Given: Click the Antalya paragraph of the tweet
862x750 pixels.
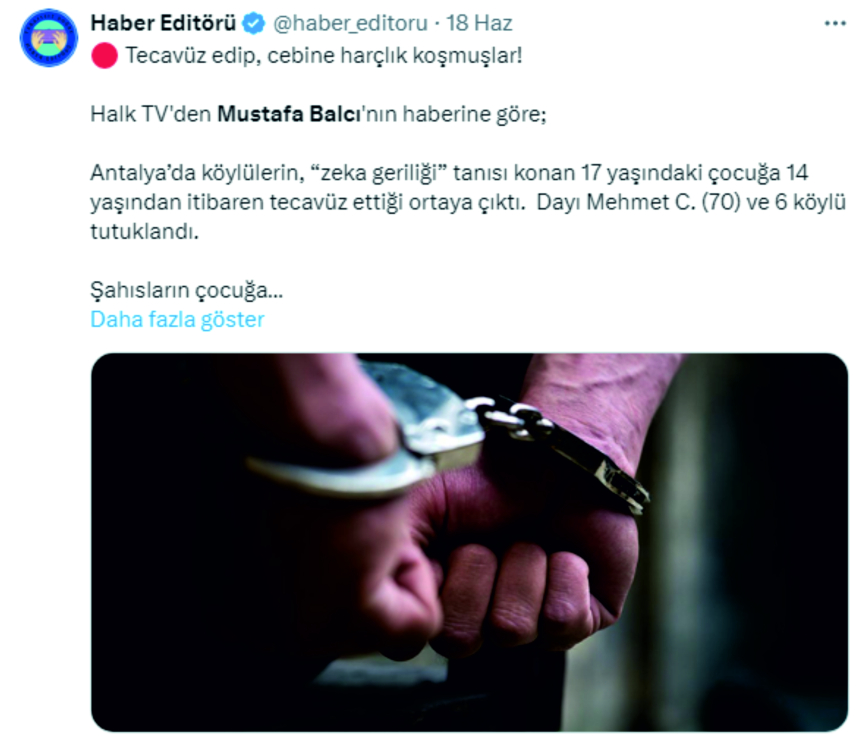Looking at the screenshot, I should pos(468,202).
